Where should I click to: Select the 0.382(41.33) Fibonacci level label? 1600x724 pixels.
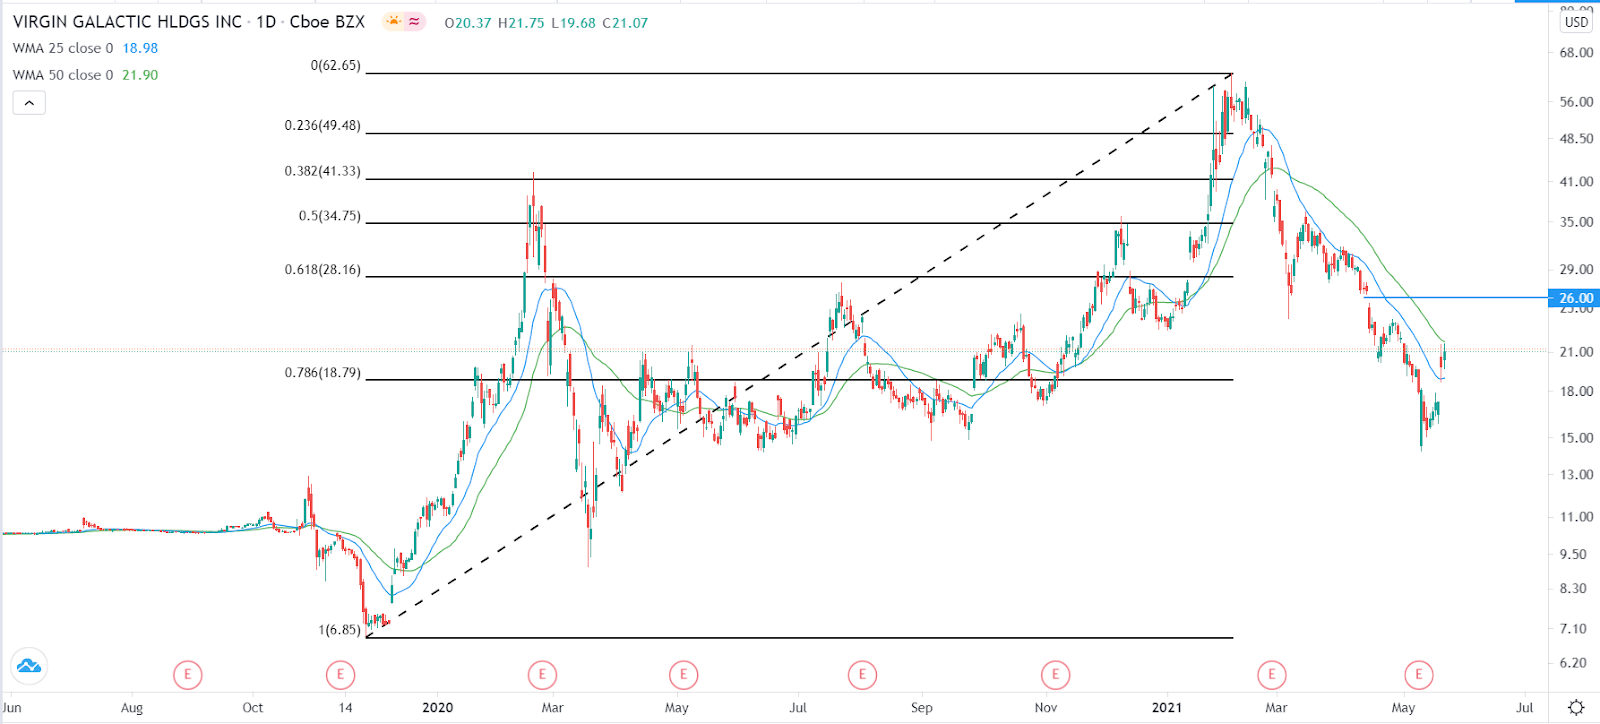(322, 171)
